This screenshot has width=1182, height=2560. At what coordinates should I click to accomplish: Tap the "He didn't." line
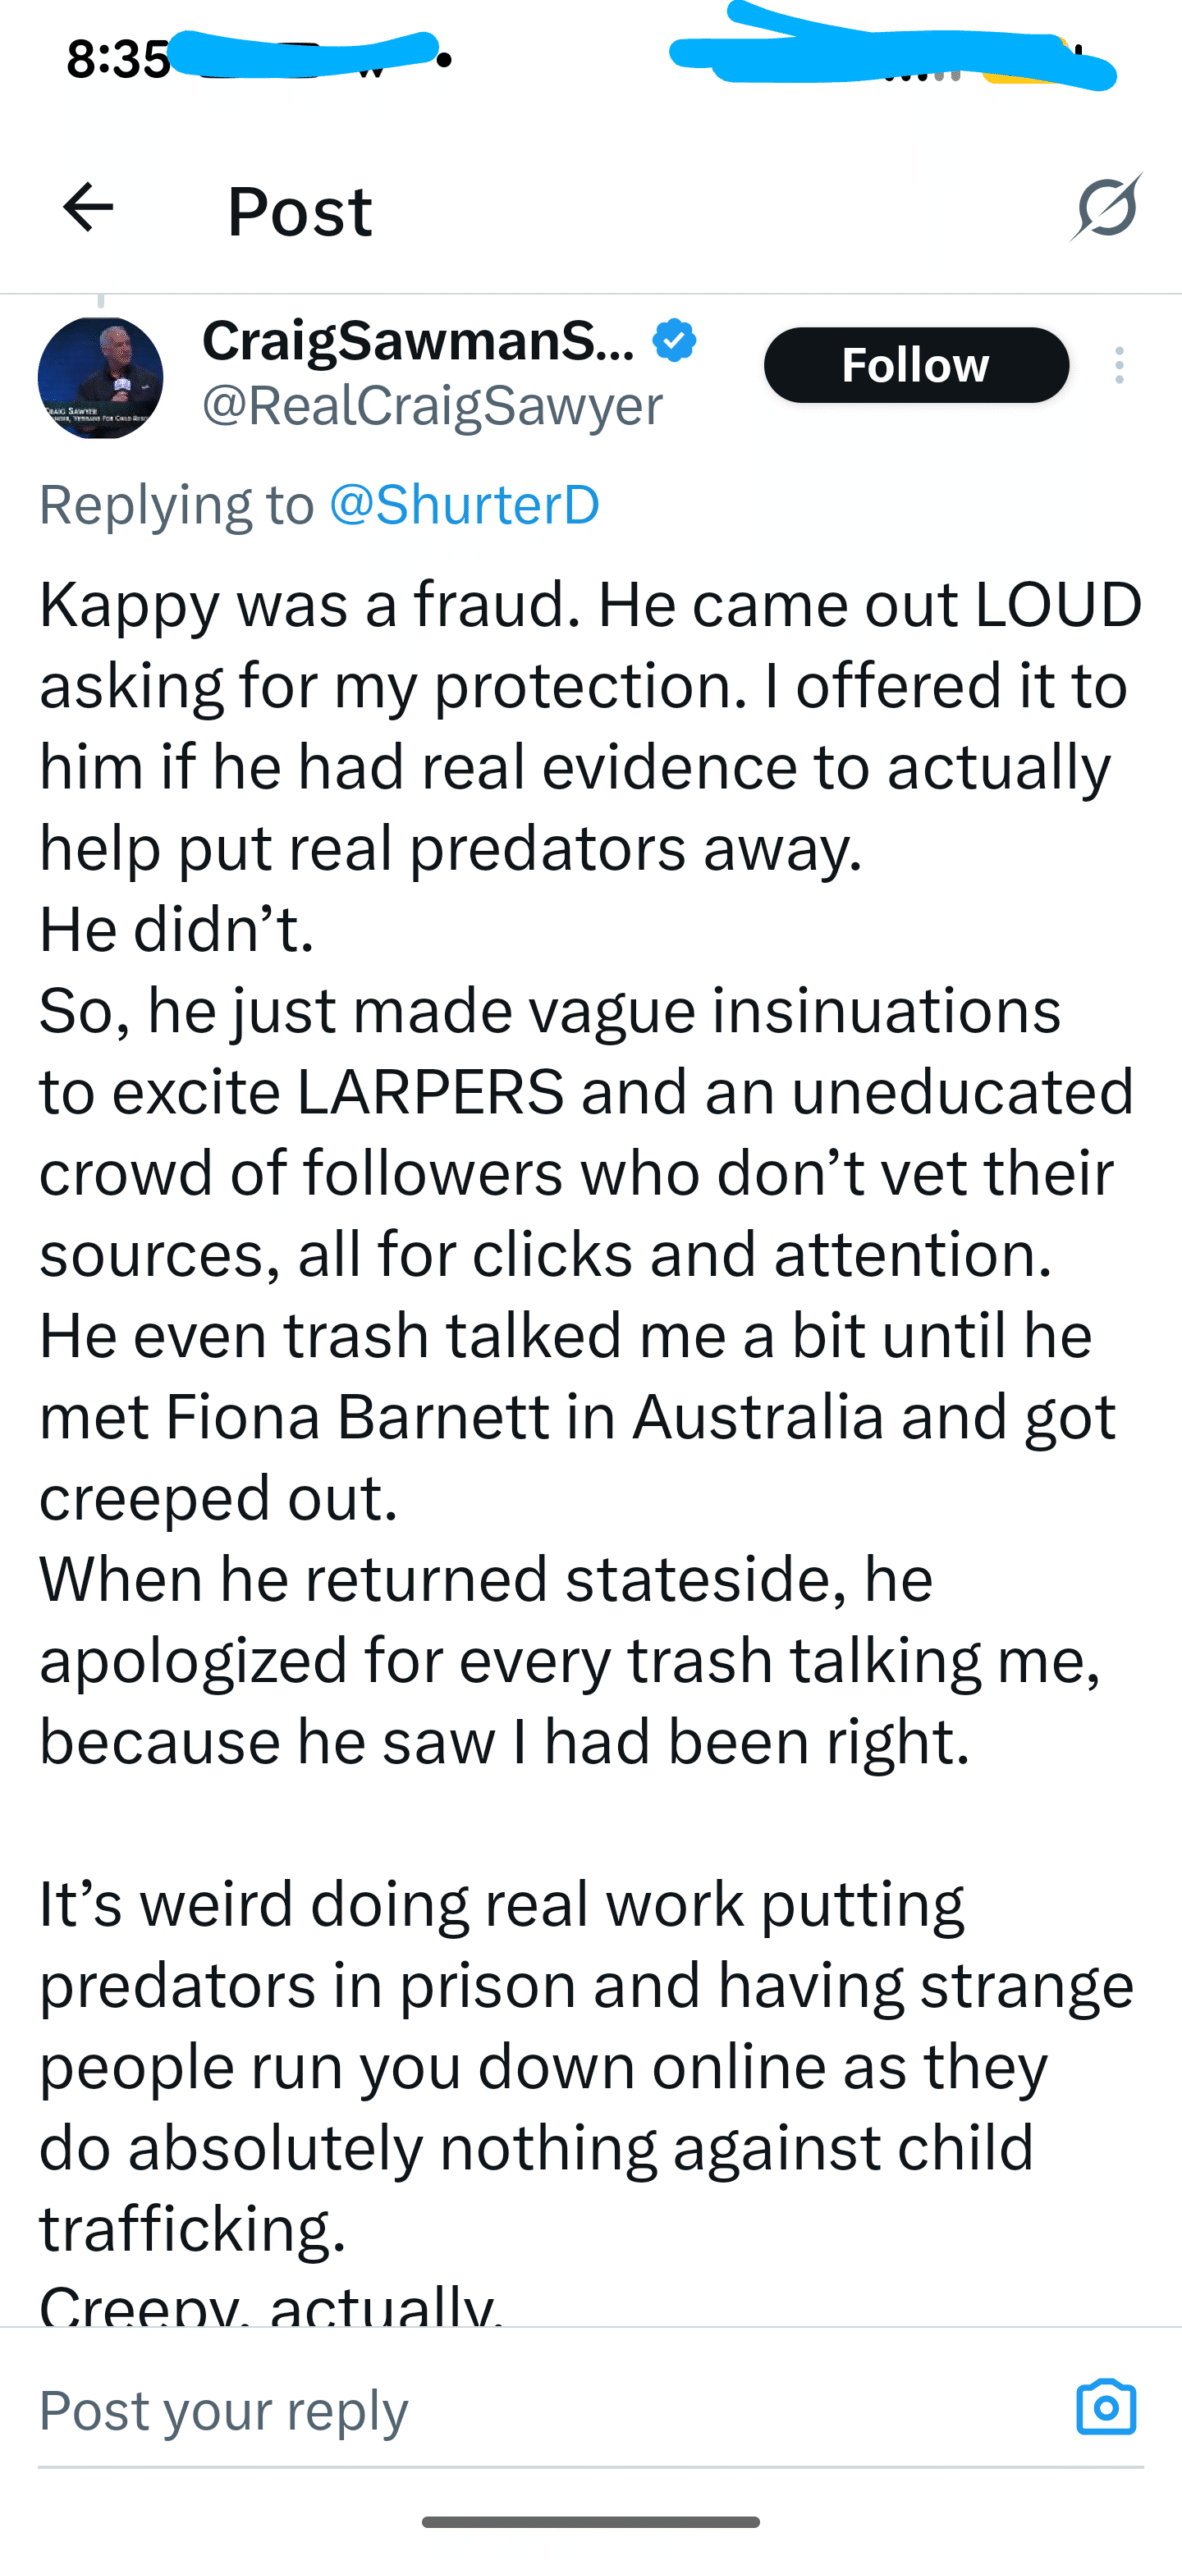coord(177,930)
